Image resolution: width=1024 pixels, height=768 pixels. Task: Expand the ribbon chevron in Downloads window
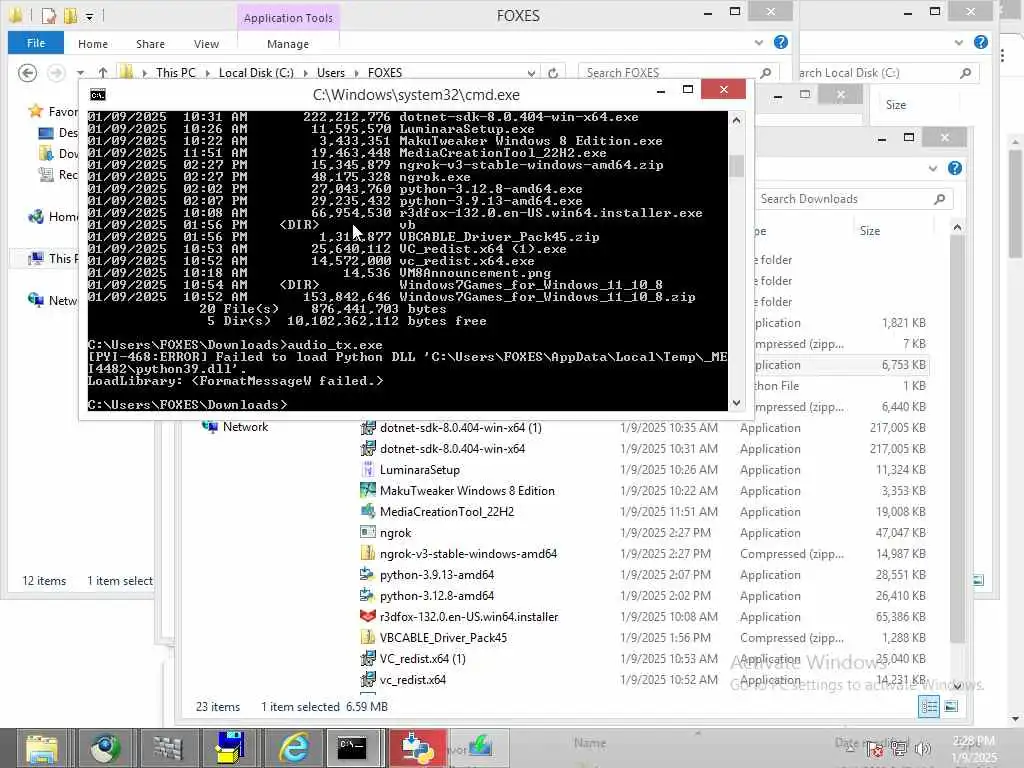[x=933, y=168]
